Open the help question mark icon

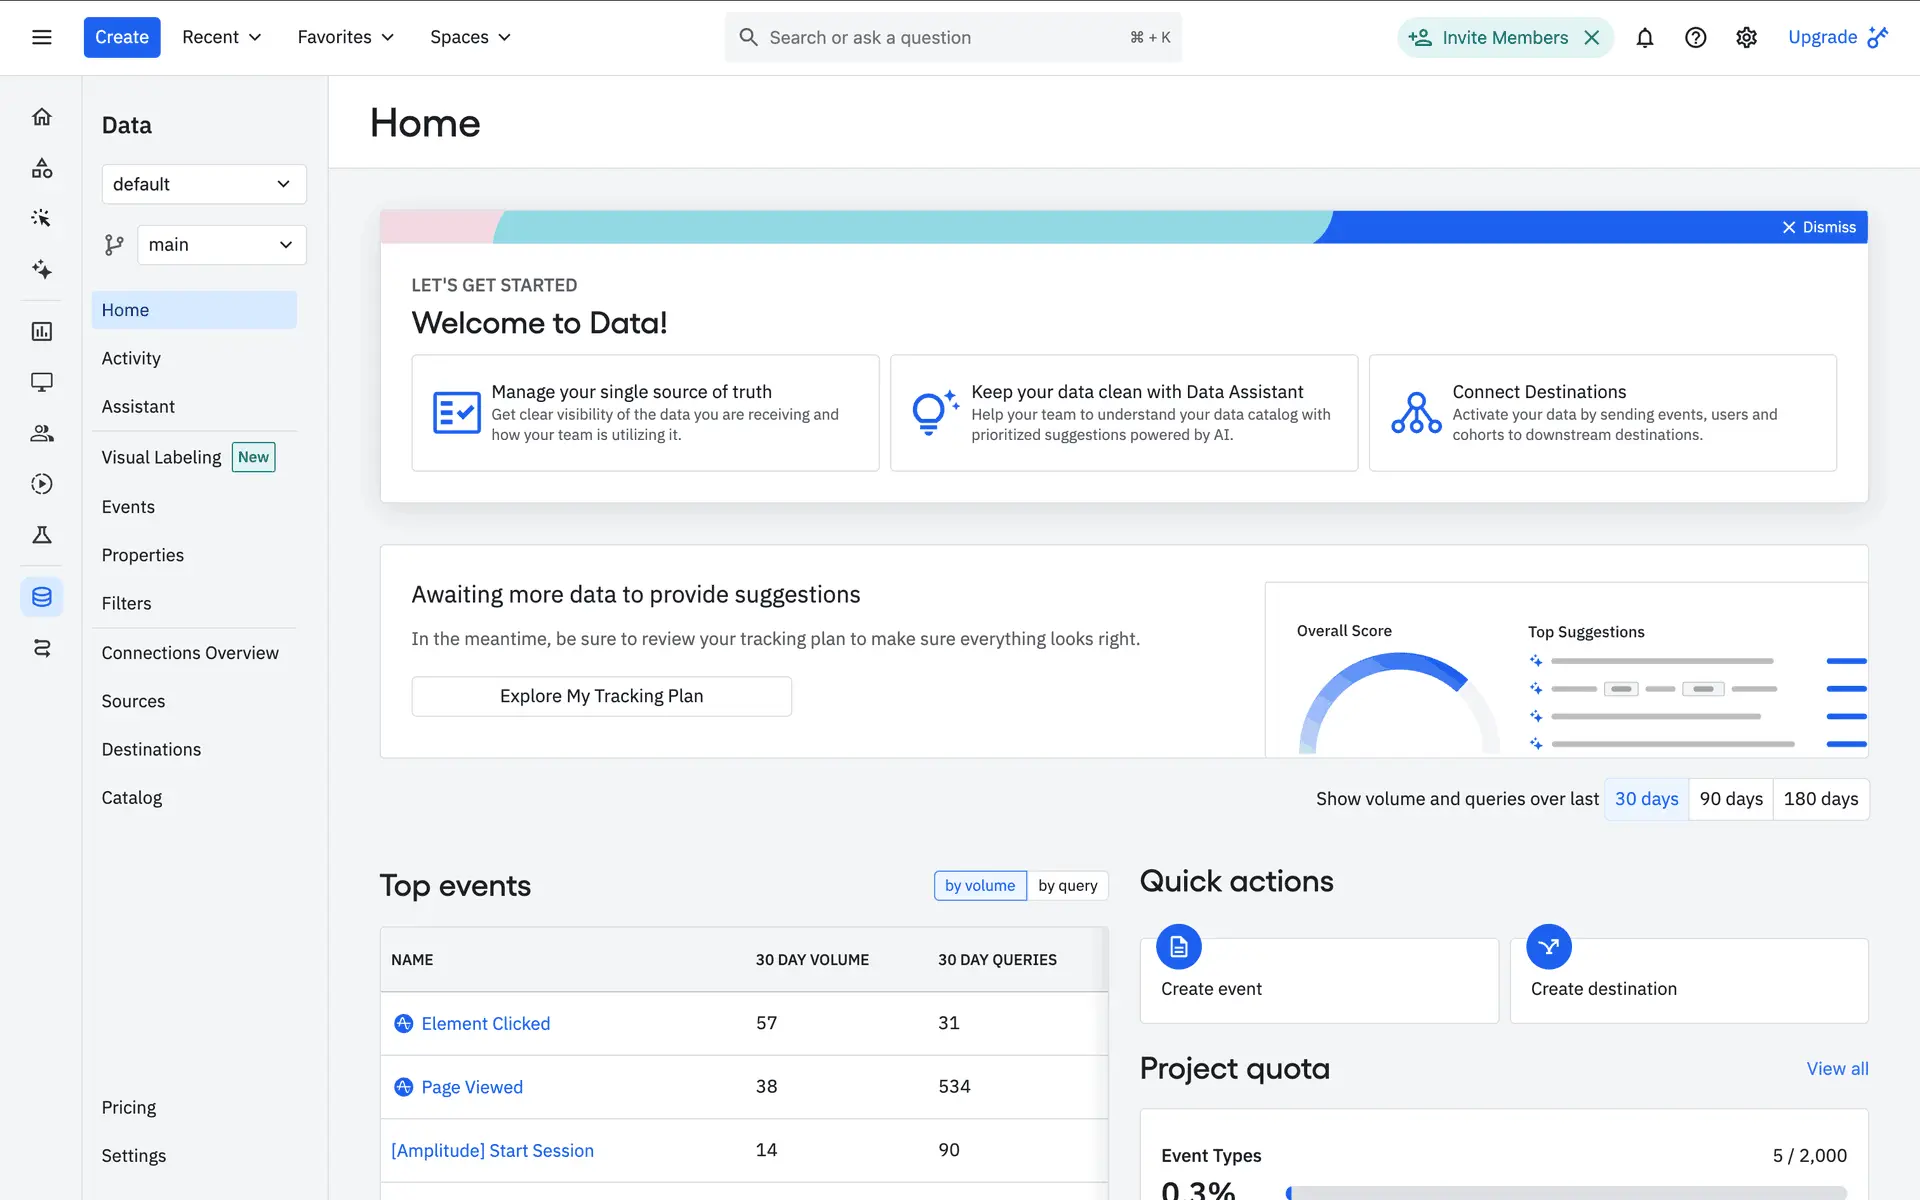tap(1695, 38)
